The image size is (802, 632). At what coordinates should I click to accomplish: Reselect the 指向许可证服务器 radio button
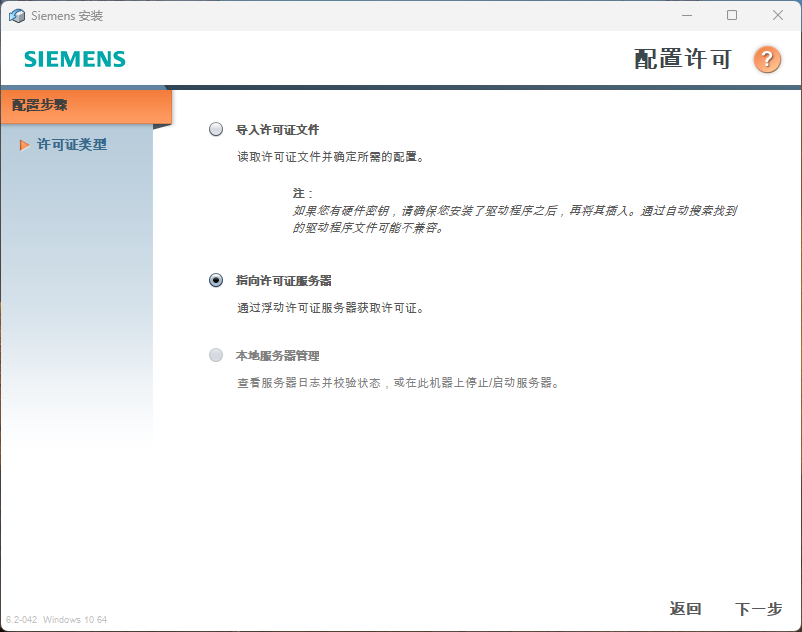(215, 280)
